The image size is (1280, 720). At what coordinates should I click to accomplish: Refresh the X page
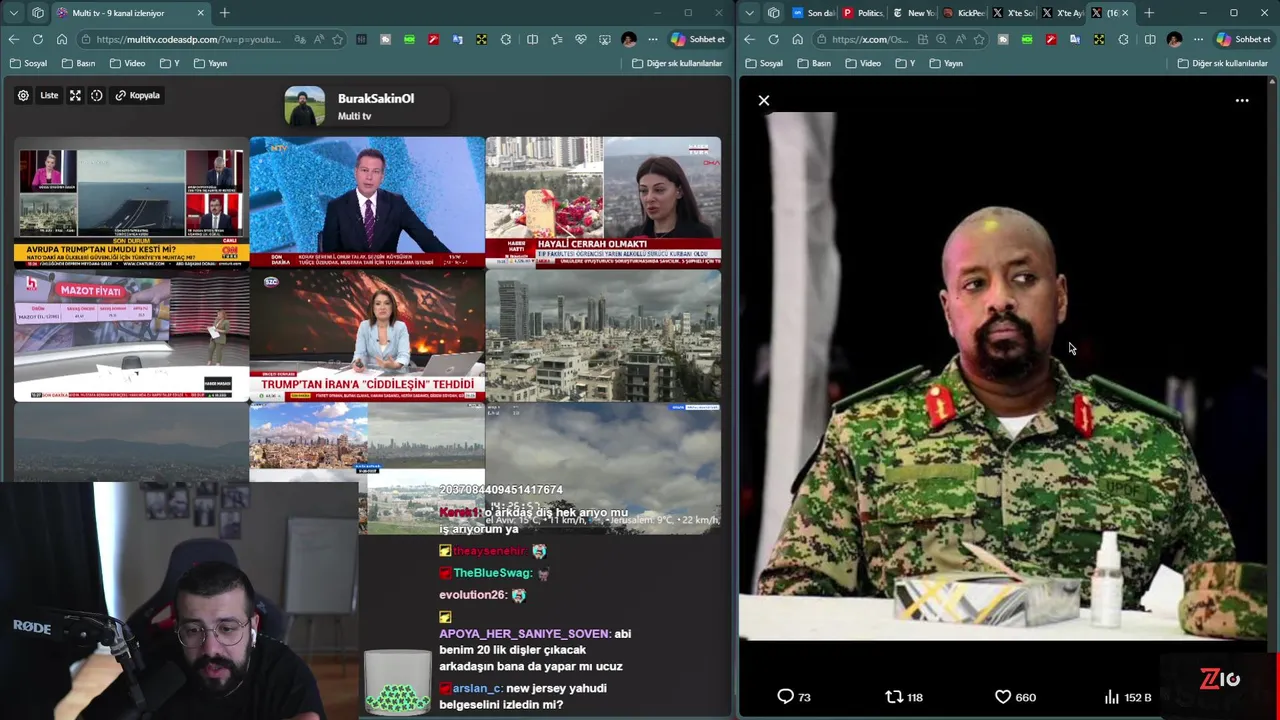point(773,39)
